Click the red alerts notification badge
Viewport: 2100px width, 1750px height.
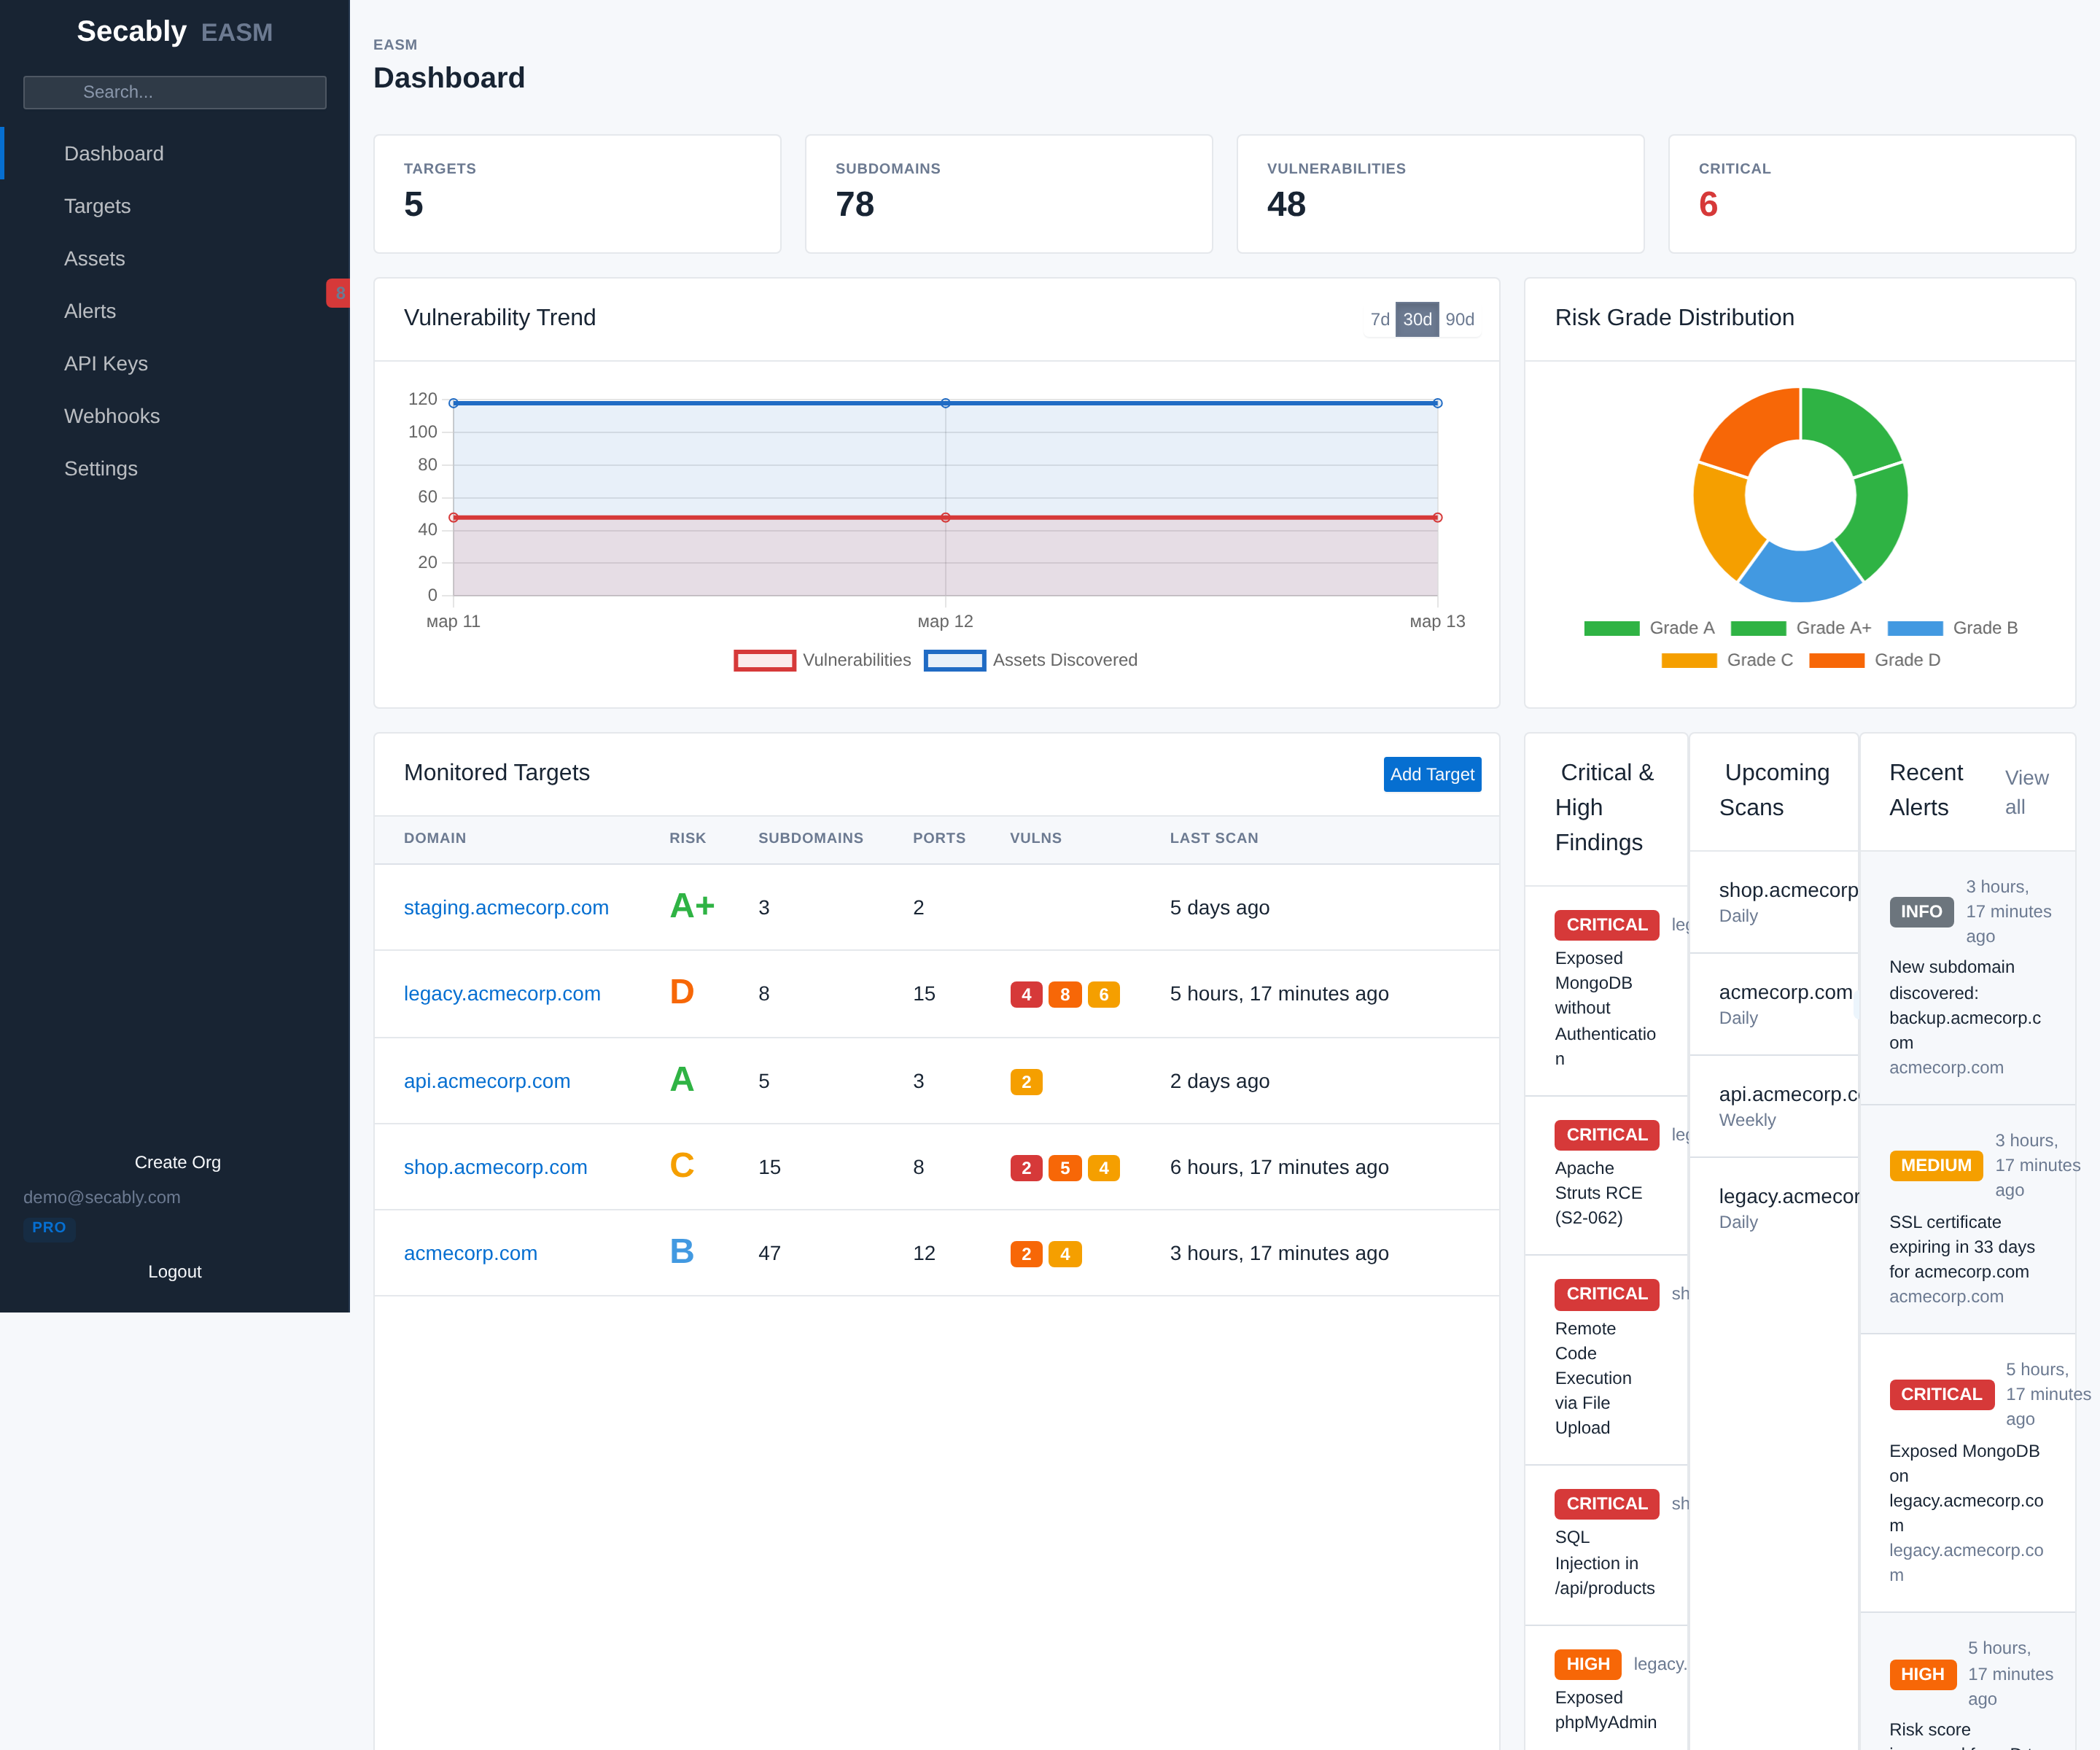click(x=339, y=293)
